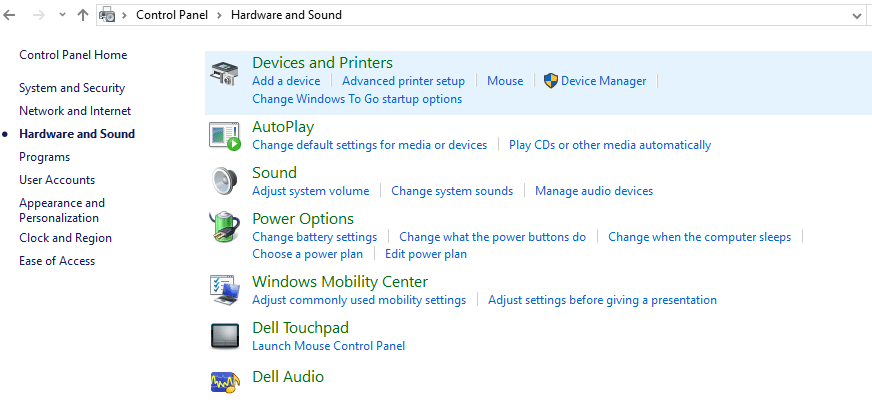Change what the power buttons do
This screenshot has height=400, width=872.
[x=493, y=237]
